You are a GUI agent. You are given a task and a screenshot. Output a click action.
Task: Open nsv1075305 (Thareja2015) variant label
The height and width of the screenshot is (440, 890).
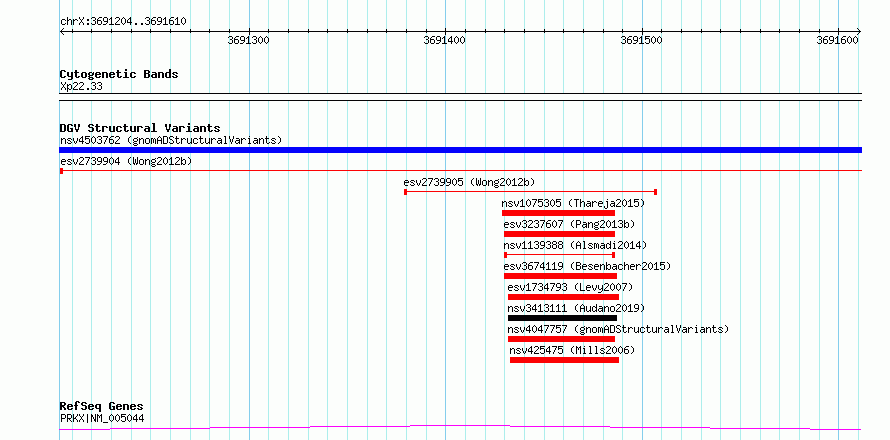click(x=573, y=203)
